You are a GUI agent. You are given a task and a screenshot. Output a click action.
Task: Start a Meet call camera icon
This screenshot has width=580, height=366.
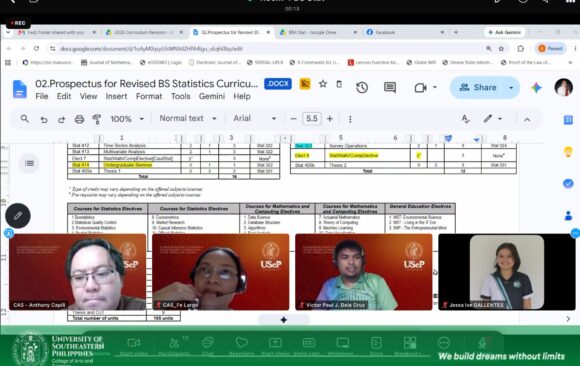[421, 88]
